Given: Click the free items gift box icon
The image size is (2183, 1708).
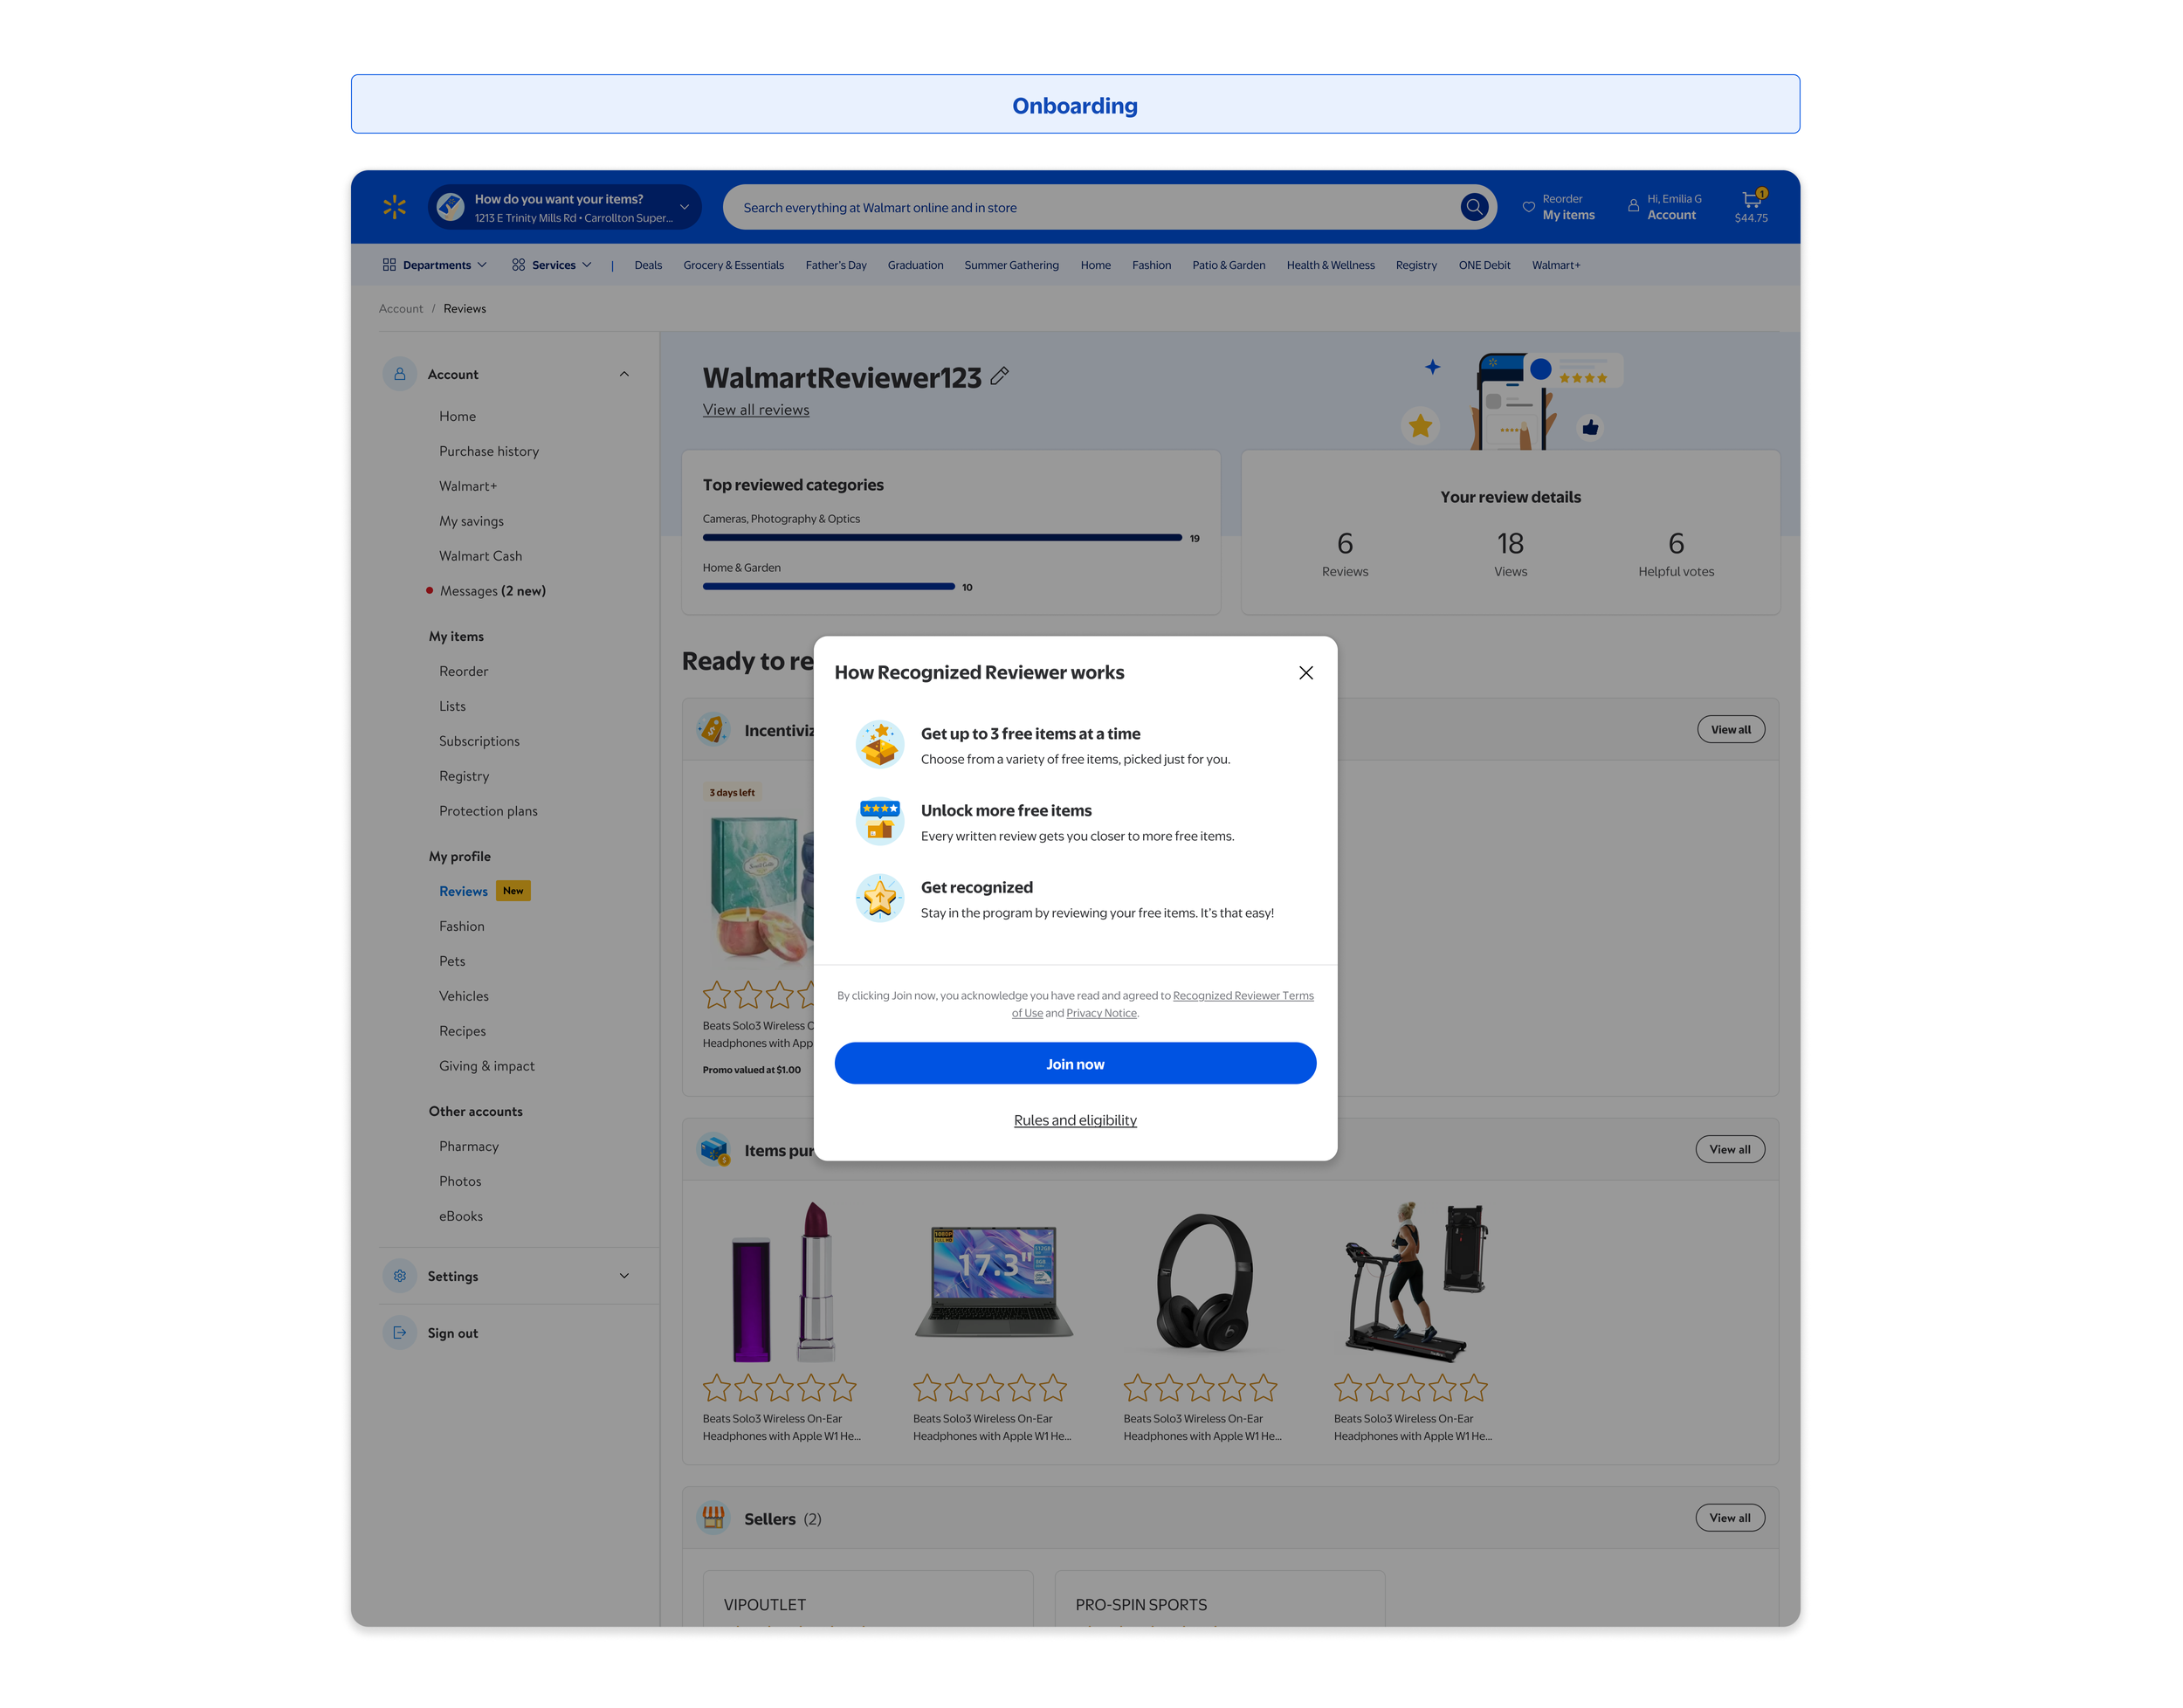Looking at the screenshot, I should pyautogui.click(x=880, y=744).
